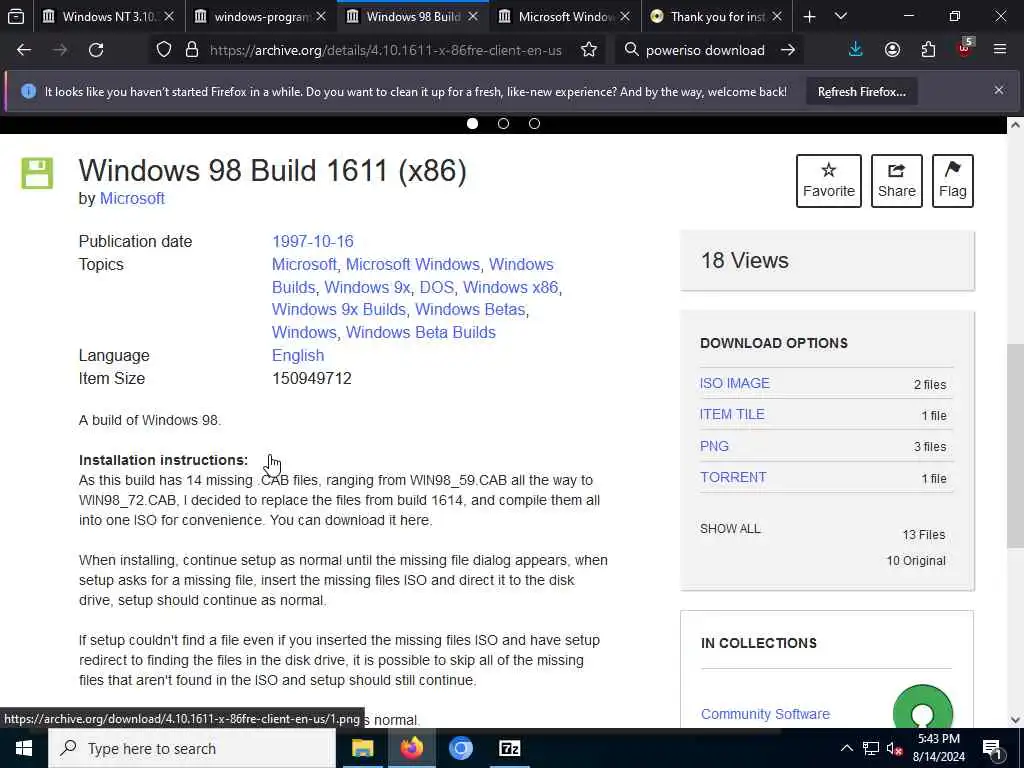Open the Firefox account icon
The height and width of the screenshot is (768, 1024).
tap(892, 50)
